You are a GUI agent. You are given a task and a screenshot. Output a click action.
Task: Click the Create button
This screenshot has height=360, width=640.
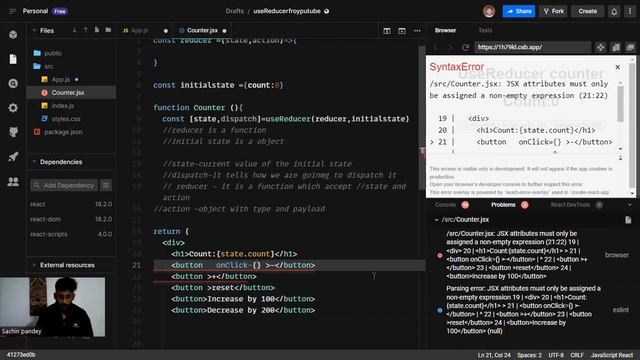[x=587, y=11]
